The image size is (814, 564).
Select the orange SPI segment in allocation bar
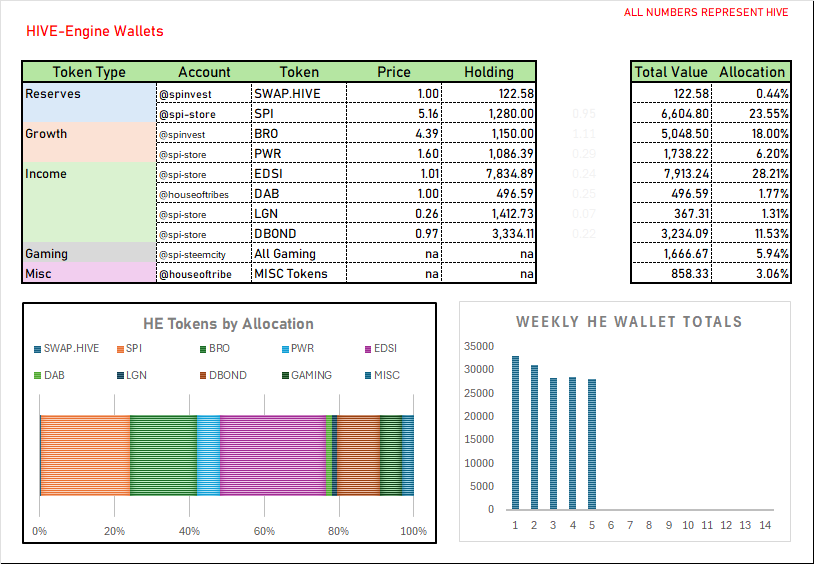(86, 455)
